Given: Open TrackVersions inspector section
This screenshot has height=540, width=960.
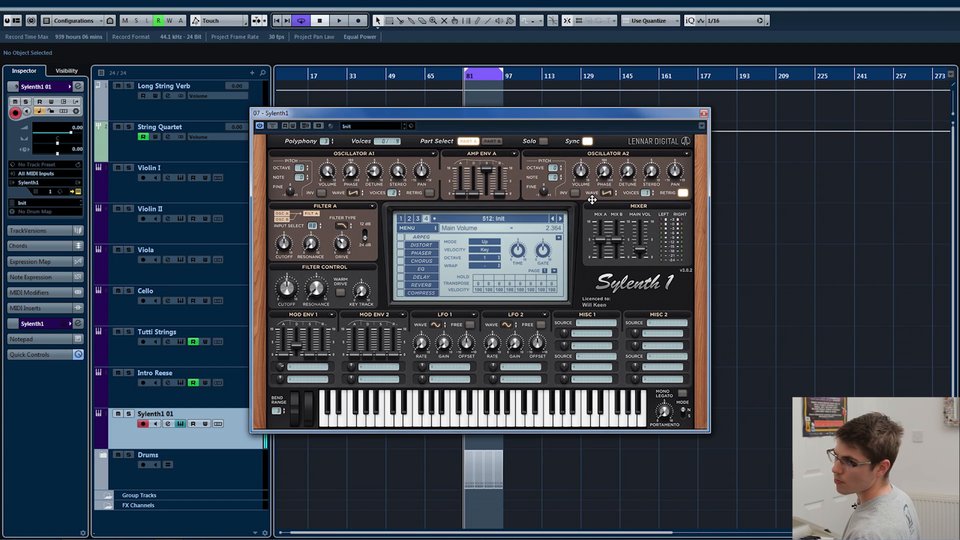Looking at the screenshot, I should [45, 230].
